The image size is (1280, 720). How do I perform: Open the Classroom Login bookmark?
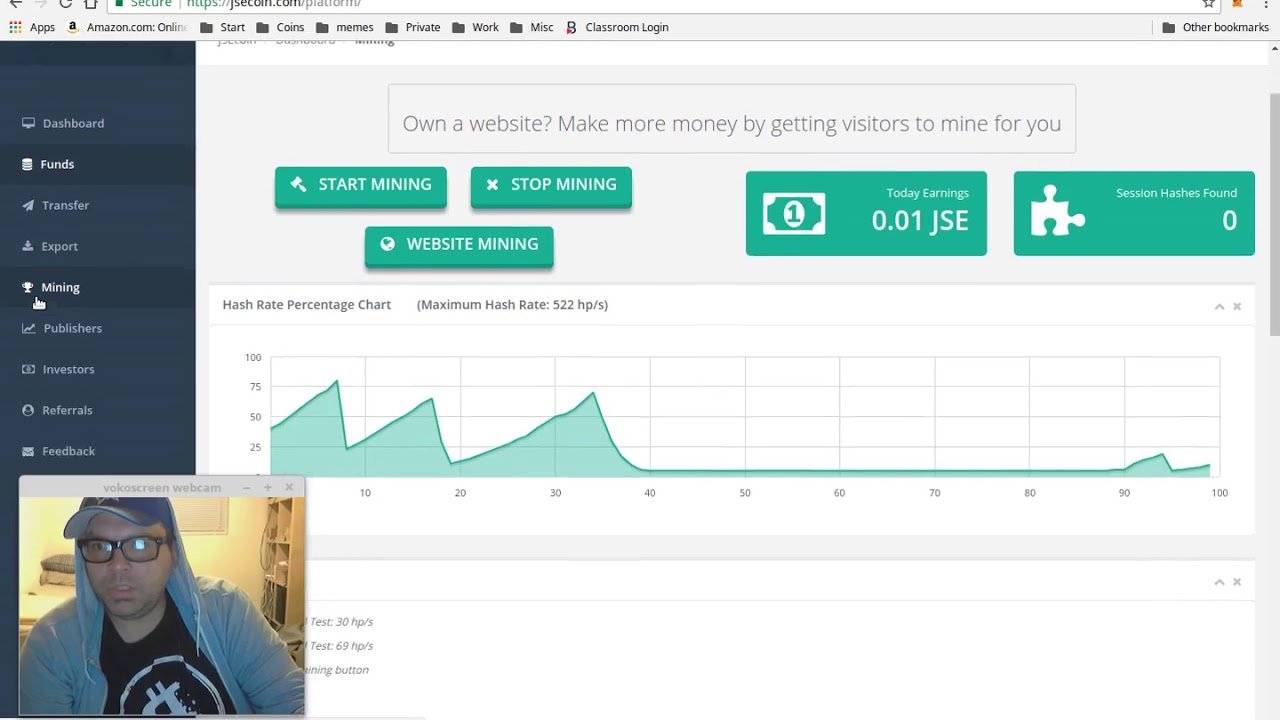[x=617, y=27]
